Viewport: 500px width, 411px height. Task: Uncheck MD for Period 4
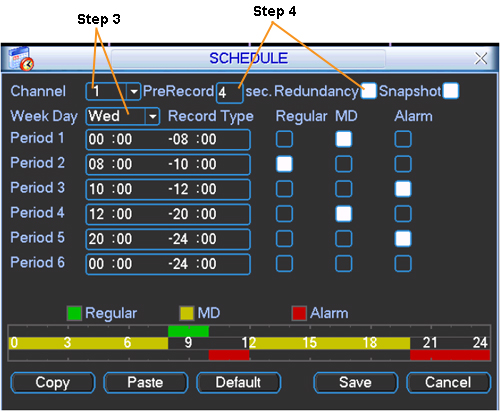click(x=344, y=214)
